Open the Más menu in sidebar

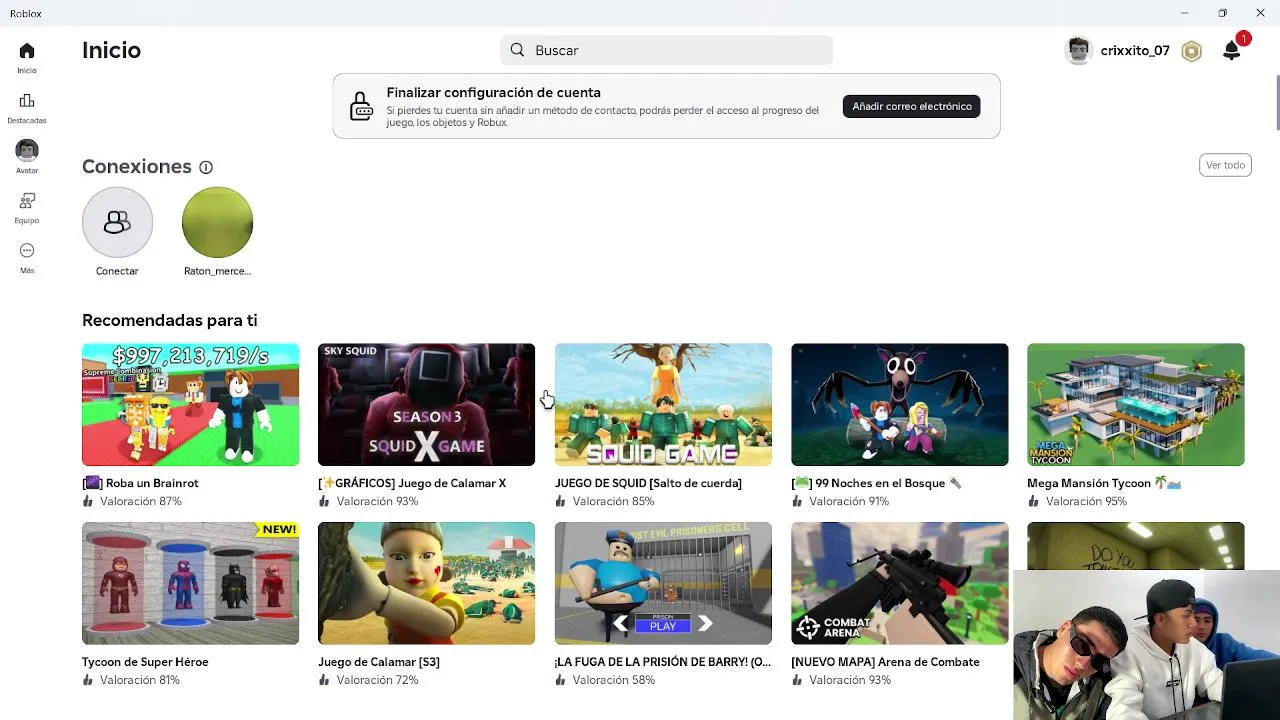pos(27,251)
